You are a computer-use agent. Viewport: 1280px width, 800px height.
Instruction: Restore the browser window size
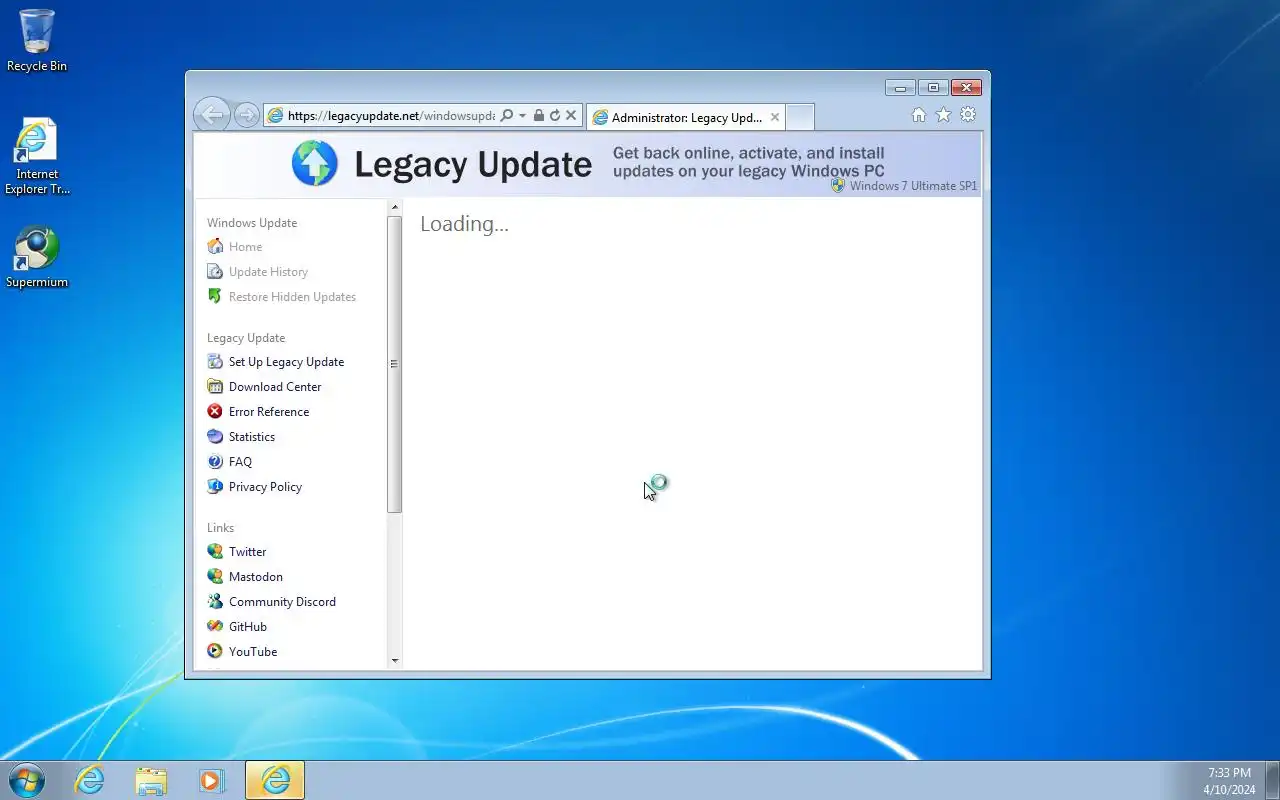coord(933,88)
